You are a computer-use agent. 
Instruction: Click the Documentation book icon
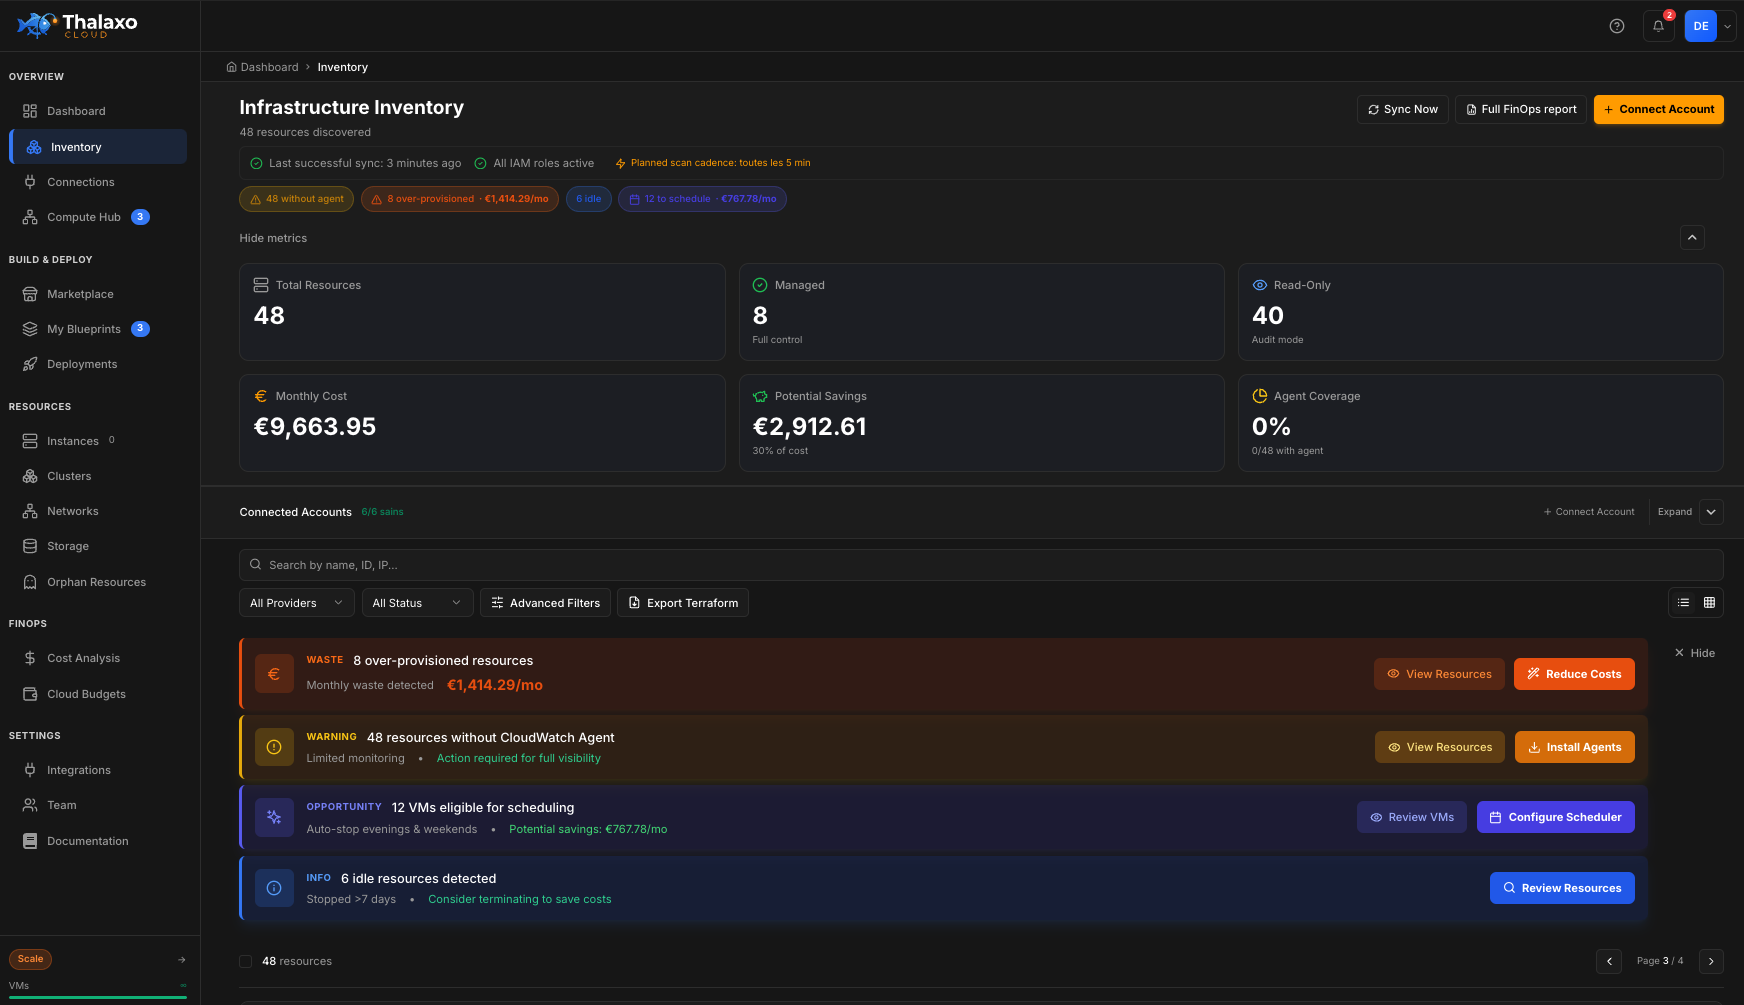coord(30,841)
